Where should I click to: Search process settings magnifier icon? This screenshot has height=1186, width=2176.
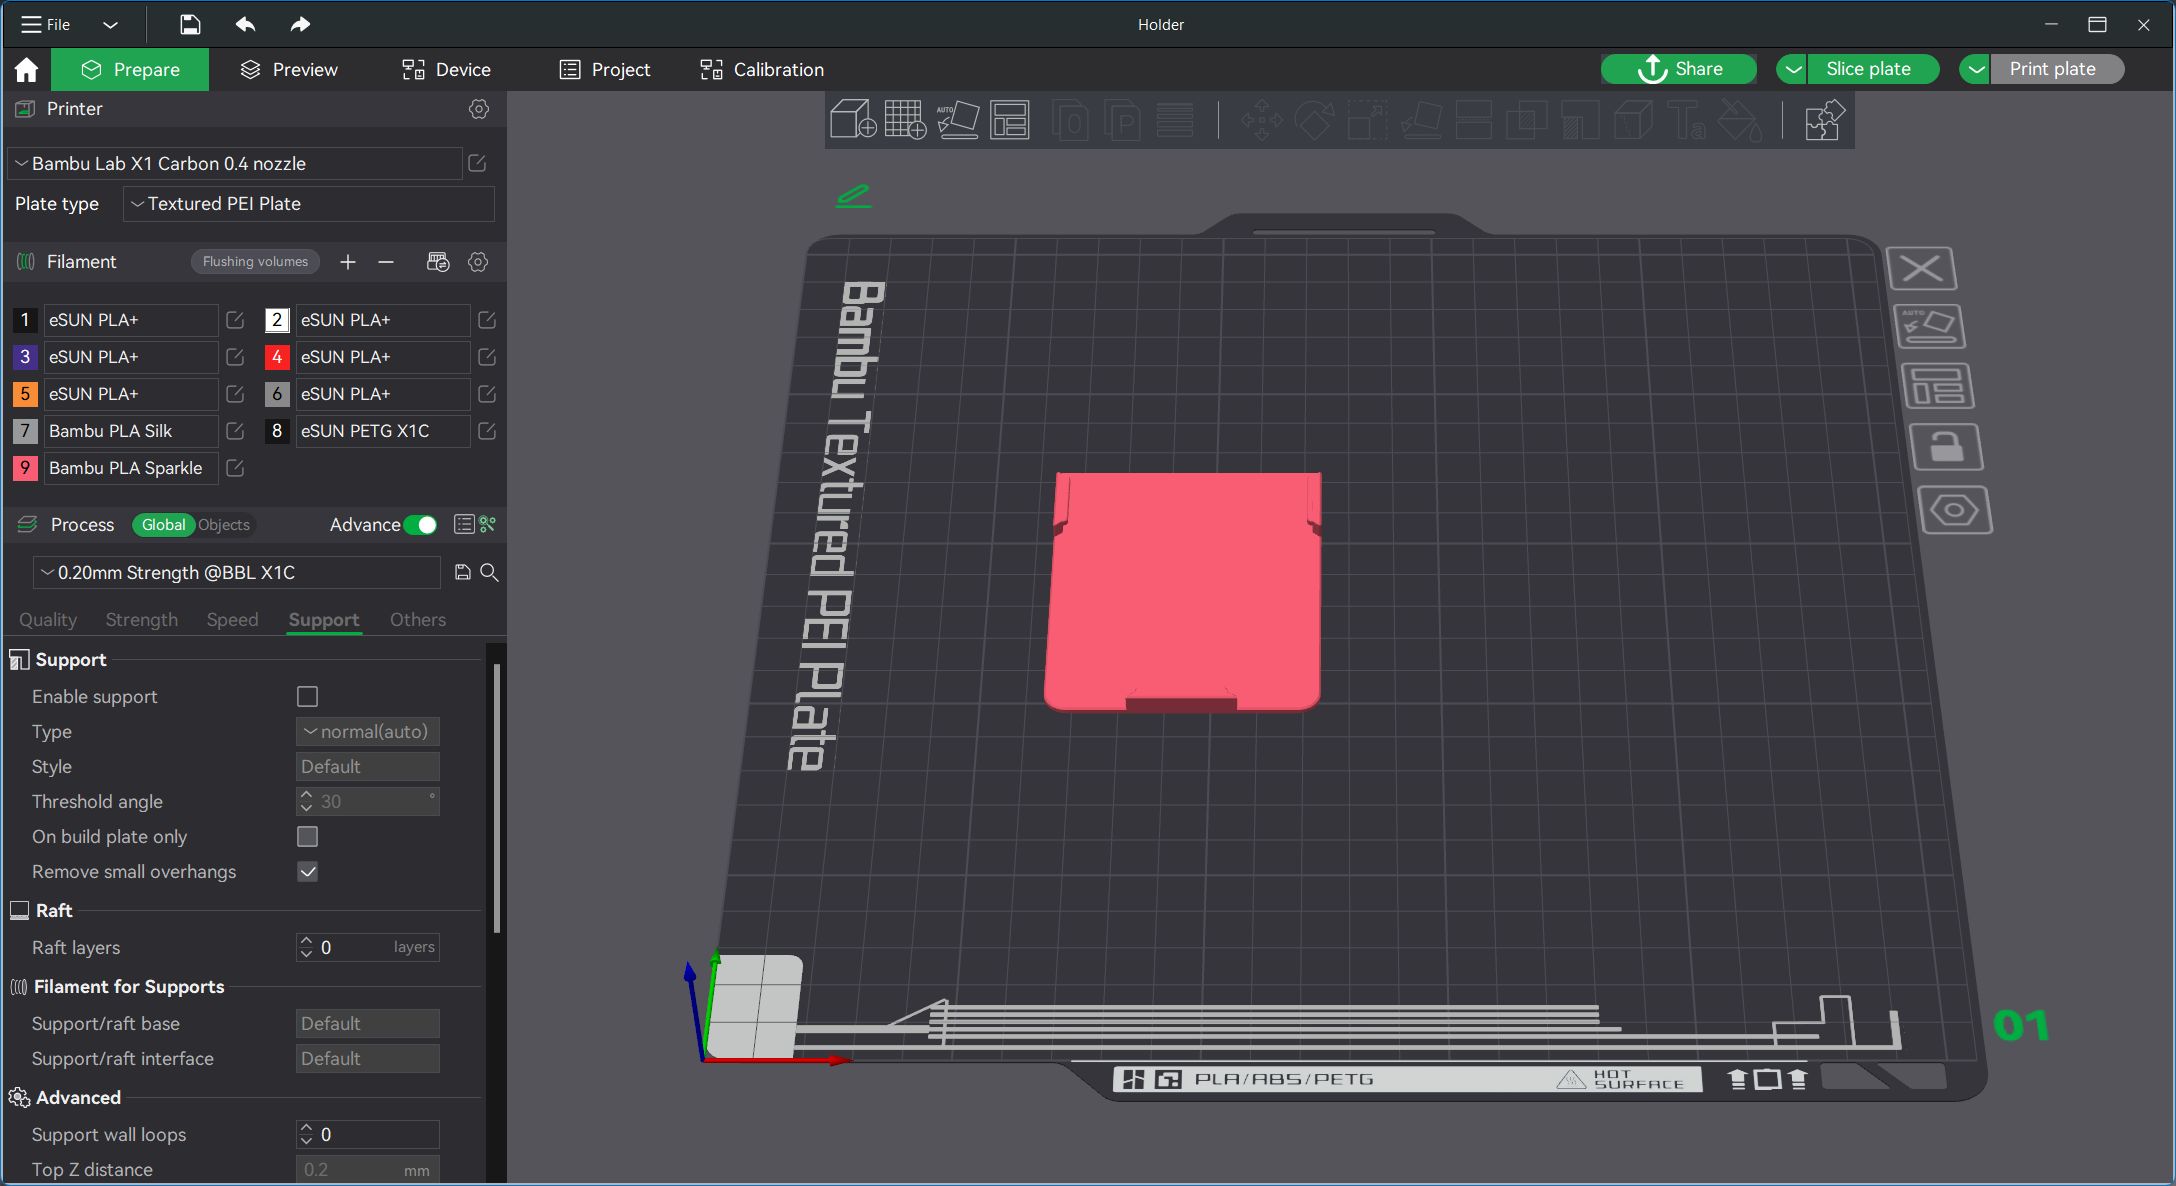[x=489, y=572]
